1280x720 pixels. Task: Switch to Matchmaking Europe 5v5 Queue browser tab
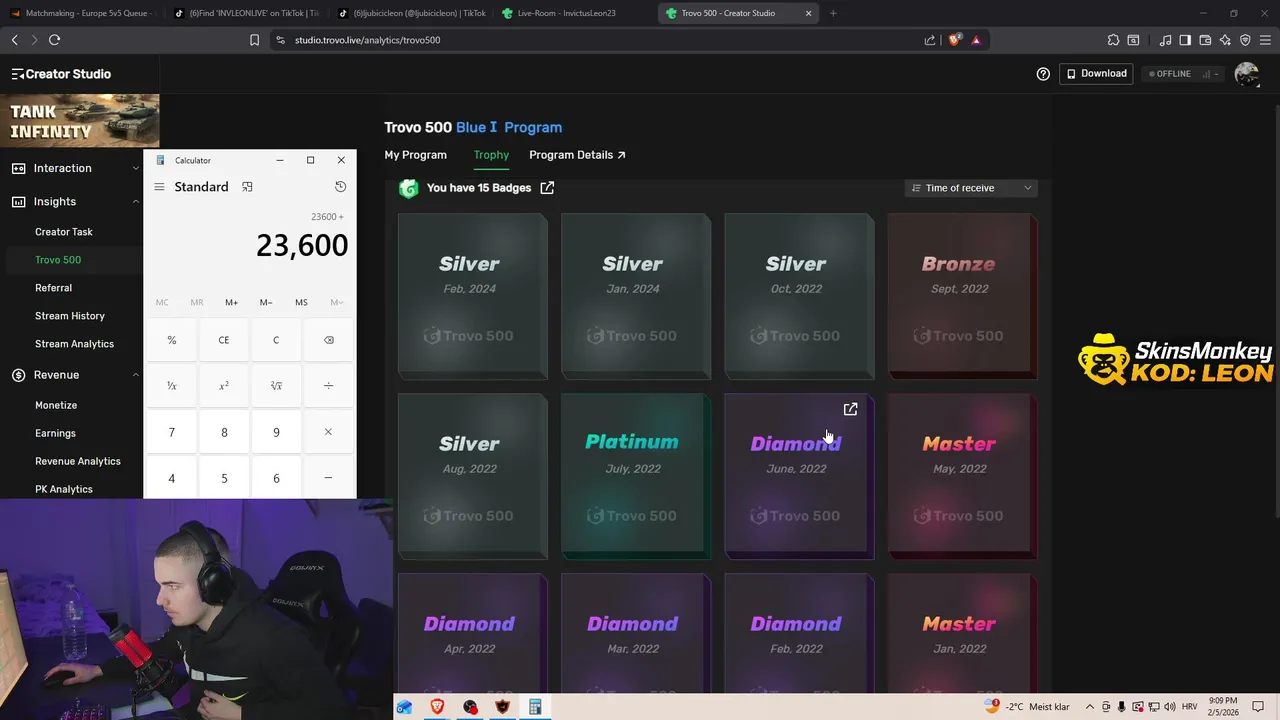click(x=80, y=13)
